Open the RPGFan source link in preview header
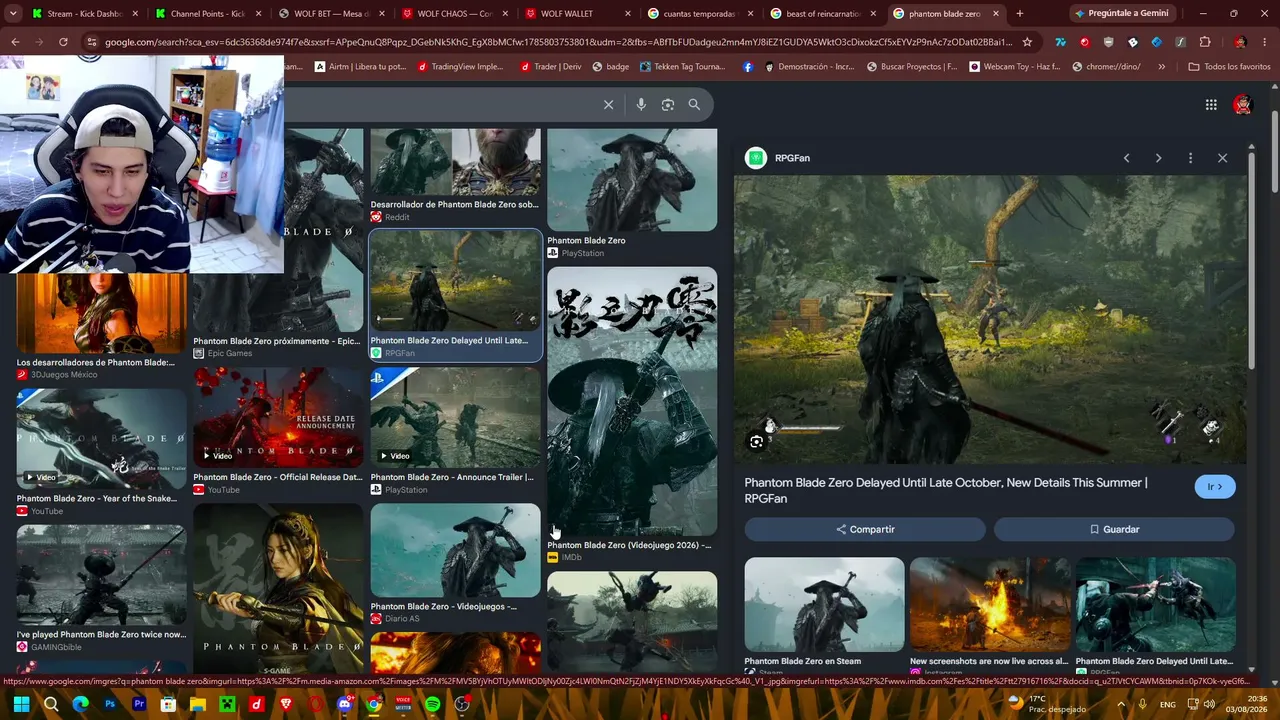Screen dimensions: 1280x720 click(x=777, y=158)
